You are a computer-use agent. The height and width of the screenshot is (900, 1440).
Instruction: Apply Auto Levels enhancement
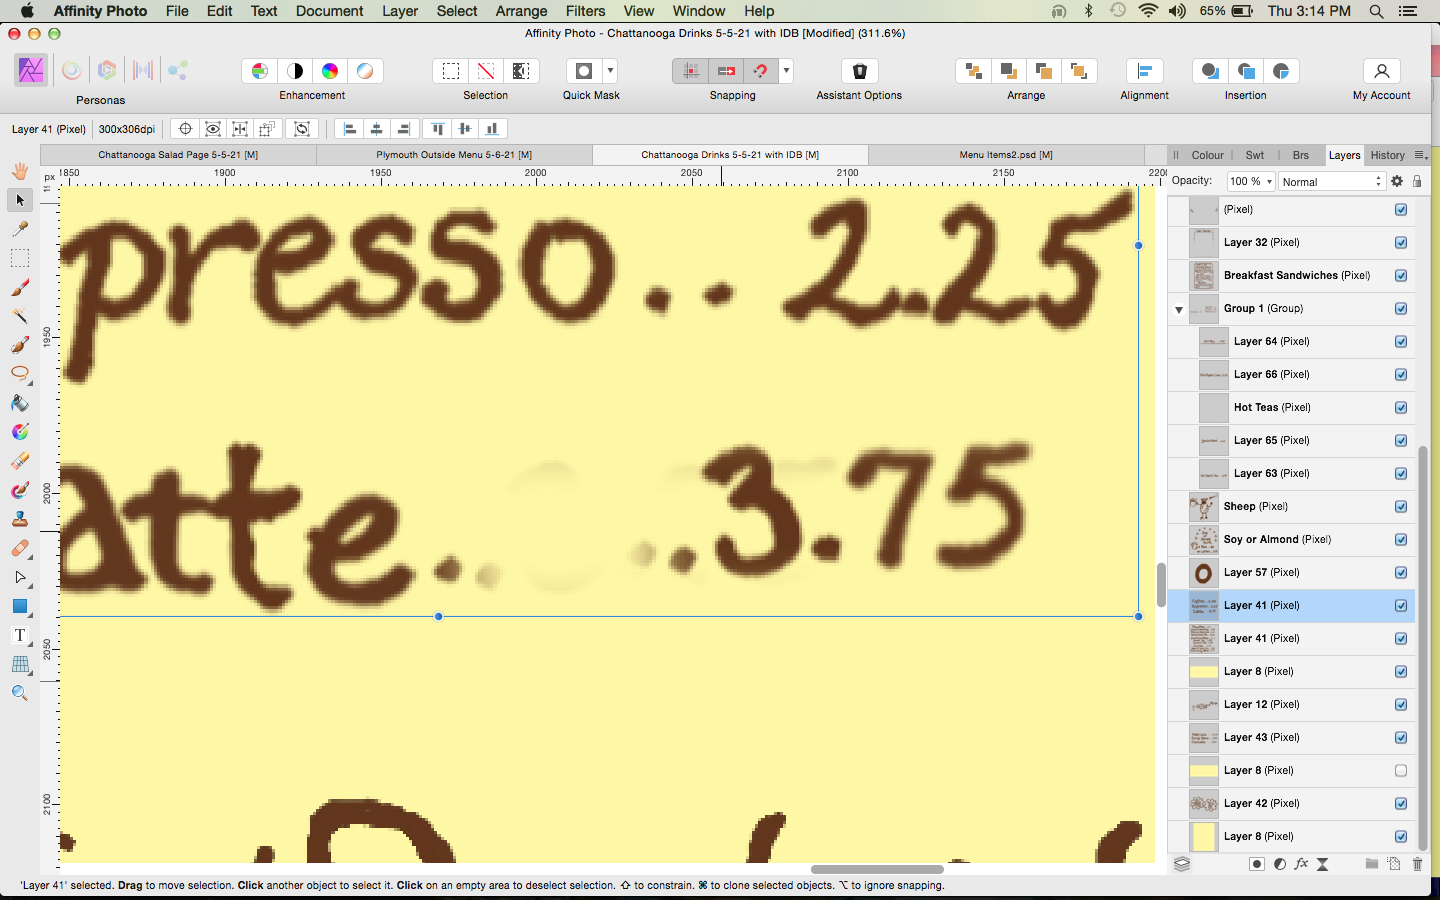[x=259, y=71]
